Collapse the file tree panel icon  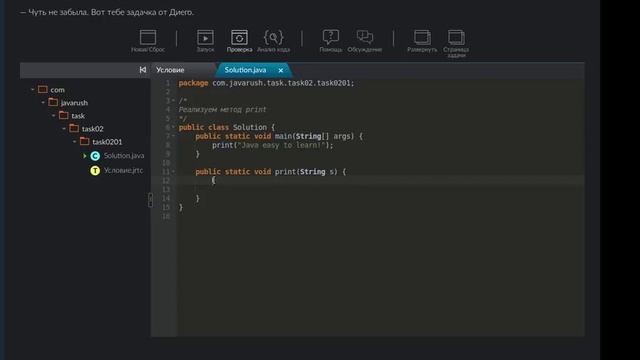pyautogui.click(x=142, y=70)
